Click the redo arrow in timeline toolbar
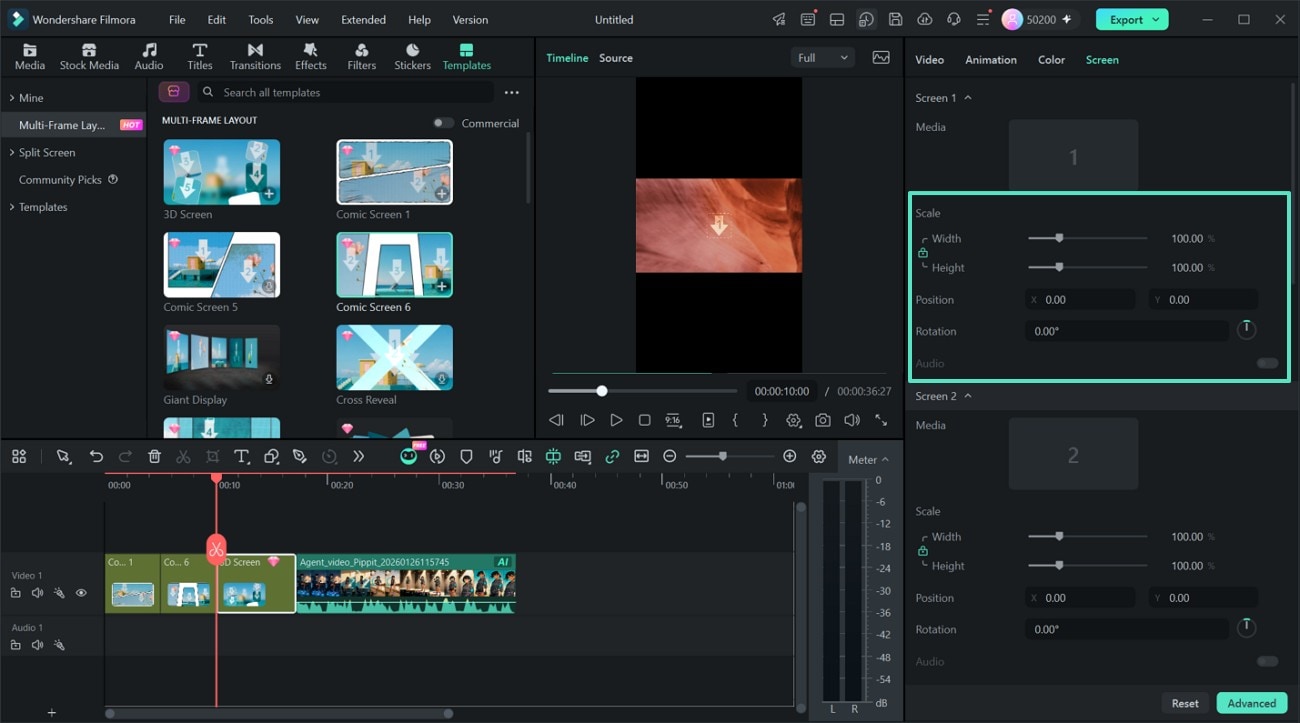1300x723 pixels. pyautogui.click(x=125, y=456)
